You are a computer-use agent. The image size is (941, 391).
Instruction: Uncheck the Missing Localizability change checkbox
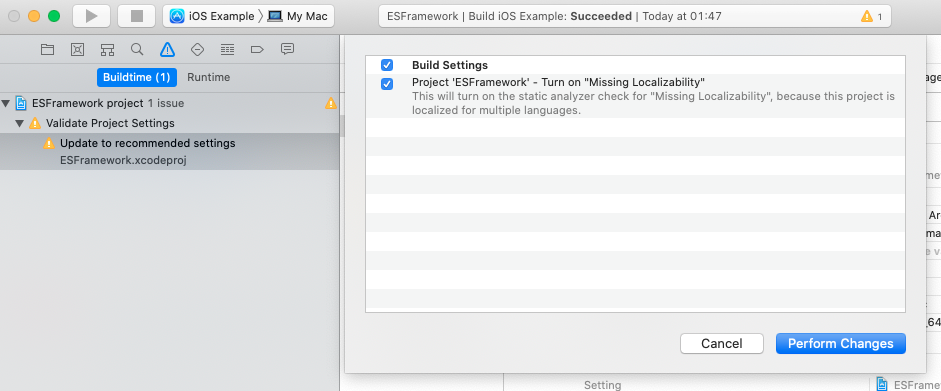pos(387,84)
